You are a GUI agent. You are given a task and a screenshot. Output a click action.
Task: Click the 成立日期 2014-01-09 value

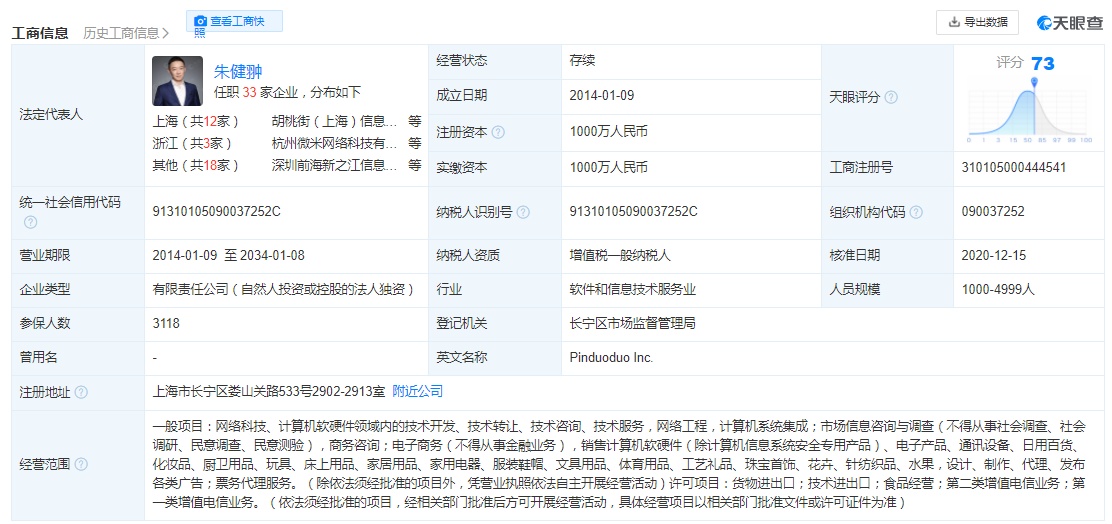[x=601, y=95]
